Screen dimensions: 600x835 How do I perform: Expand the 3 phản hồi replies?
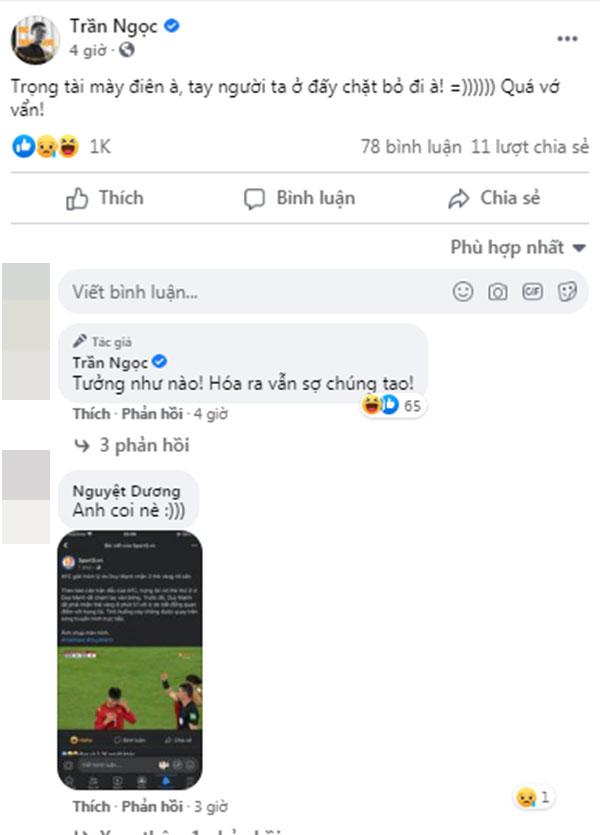131,445
